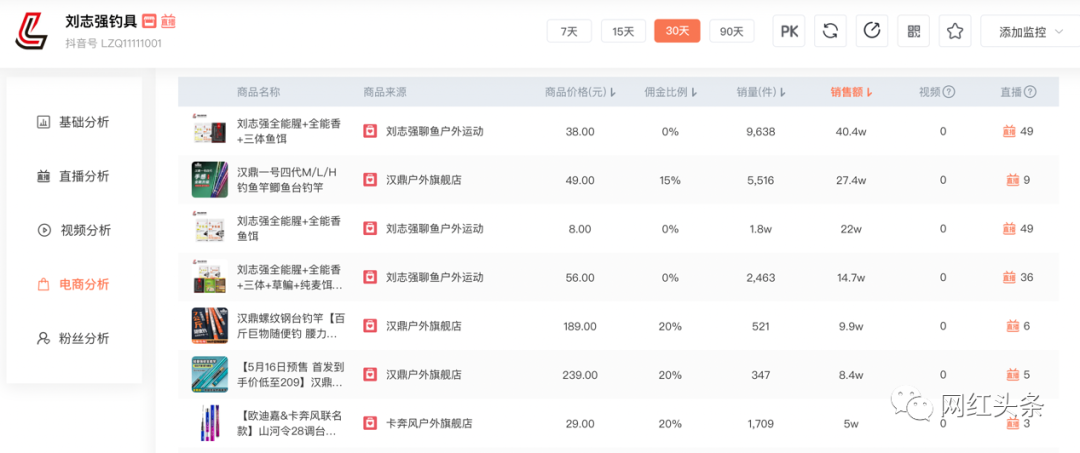Select the 7天 time range
The width and height of the screenshot is (1080, 453).
pos(569,31)
